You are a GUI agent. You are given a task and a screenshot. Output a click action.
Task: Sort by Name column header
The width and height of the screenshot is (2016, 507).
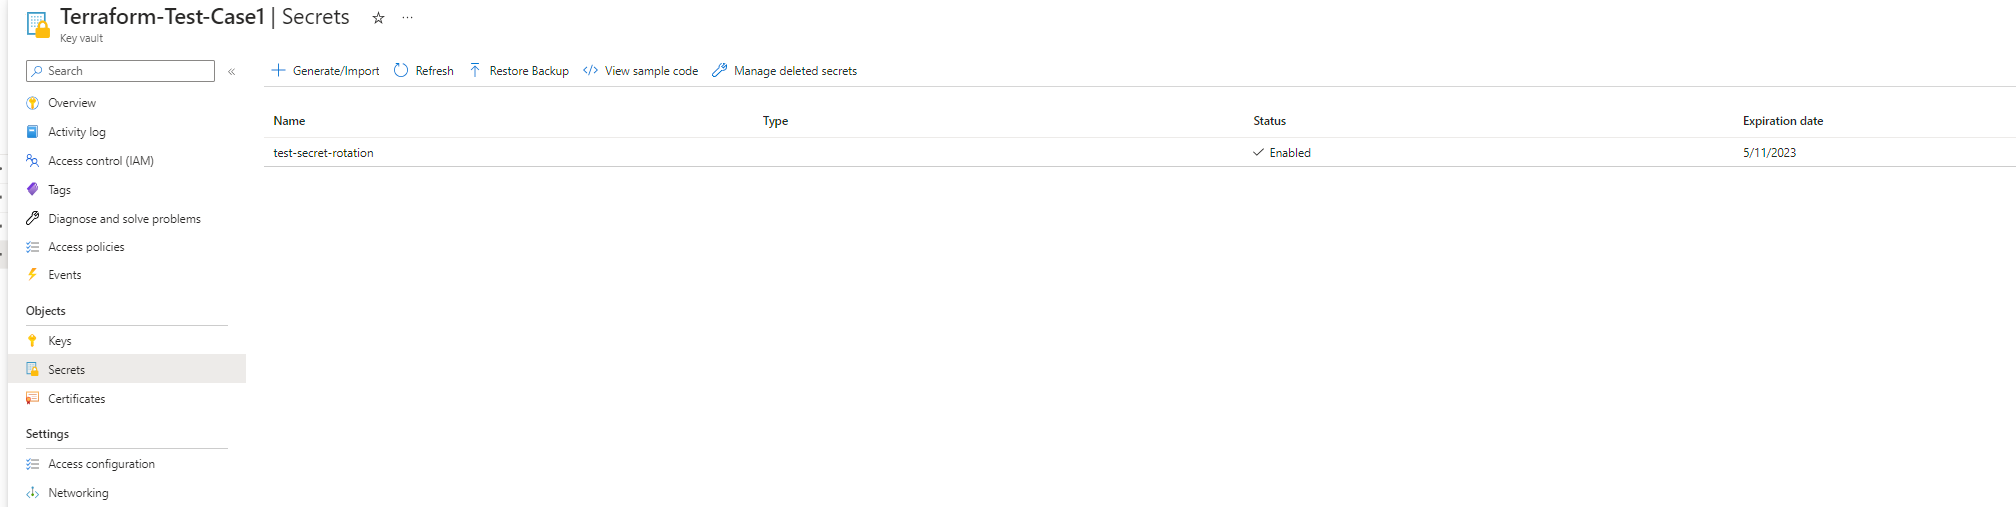pos(289,121)
